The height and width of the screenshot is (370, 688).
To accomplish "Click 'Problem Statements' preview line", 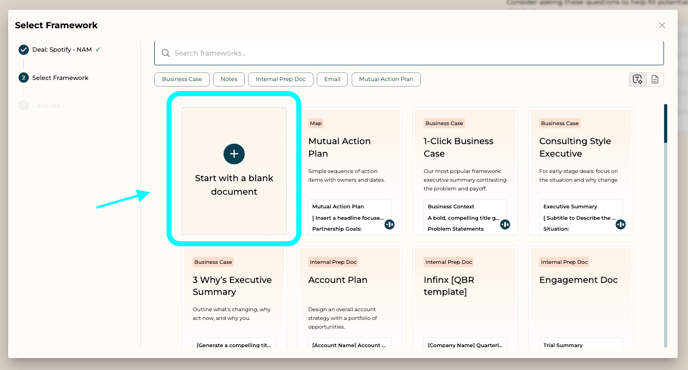I will click(455, 229).
